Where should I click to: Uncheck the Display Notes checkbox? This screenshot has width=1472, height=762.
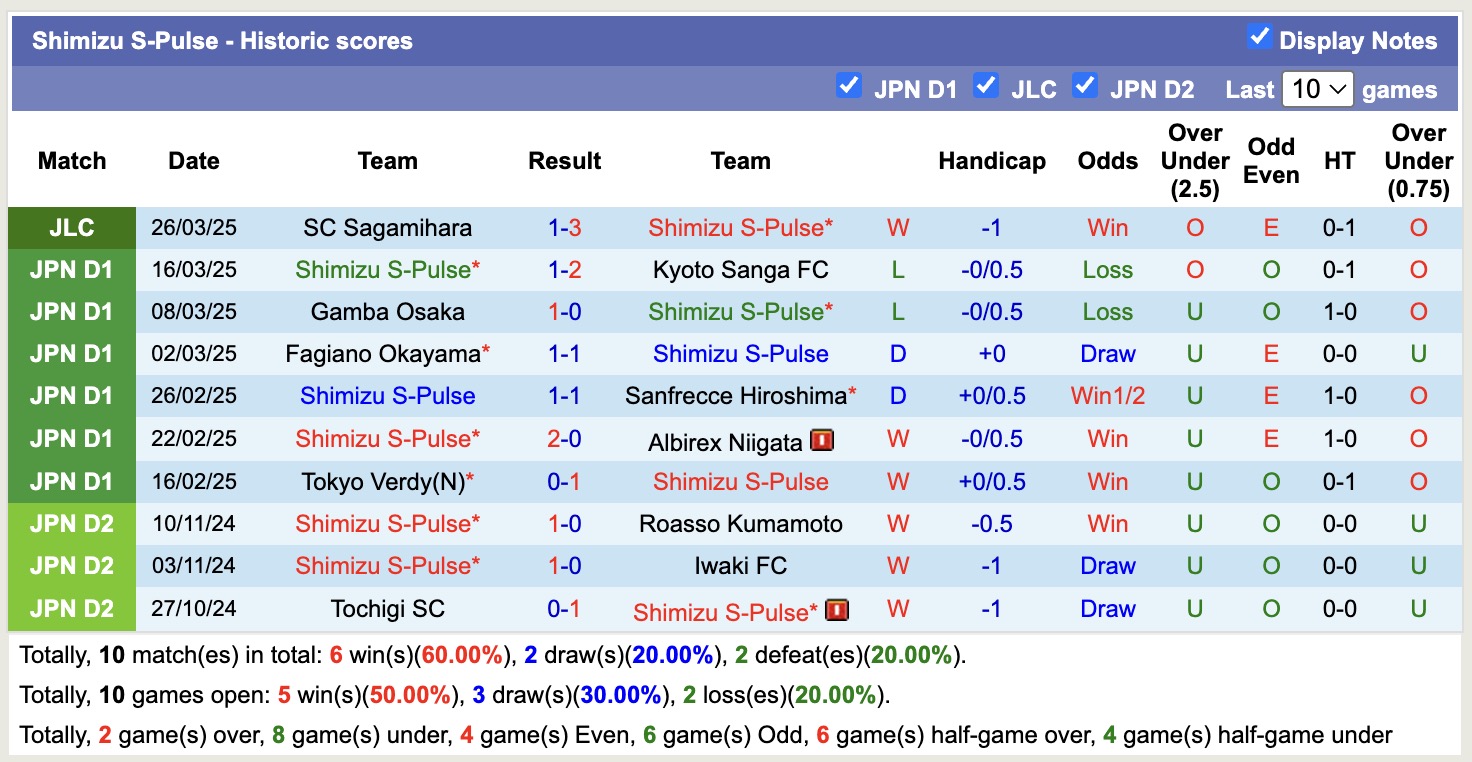[x=1257, y=37]
